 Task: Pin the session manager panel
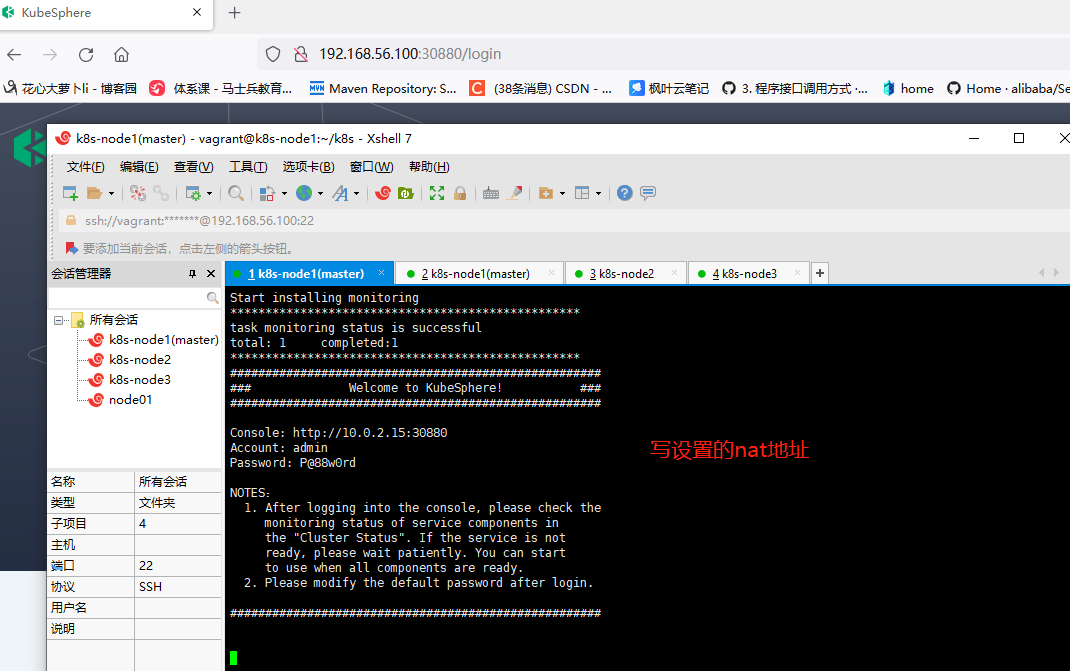192,274
